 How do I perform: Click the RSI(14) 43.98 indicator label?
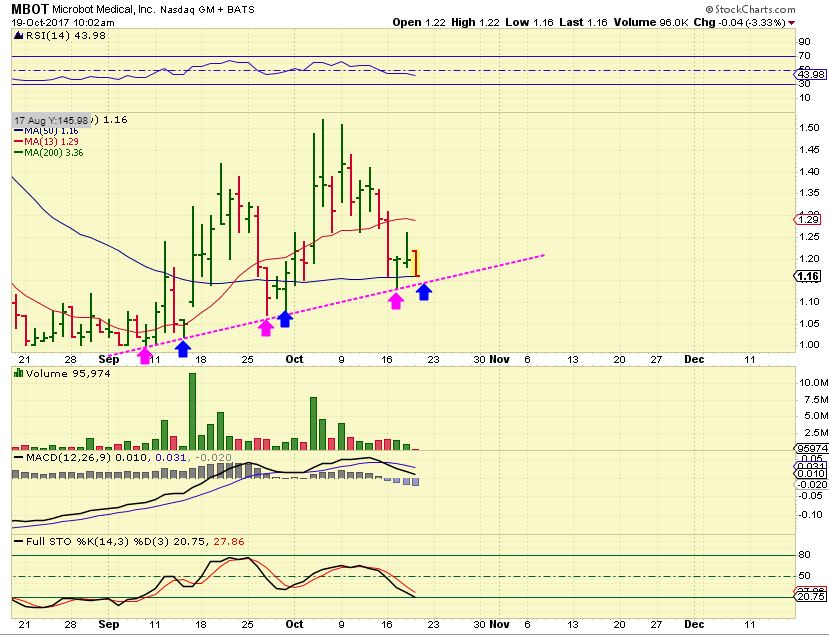point(65,35)
